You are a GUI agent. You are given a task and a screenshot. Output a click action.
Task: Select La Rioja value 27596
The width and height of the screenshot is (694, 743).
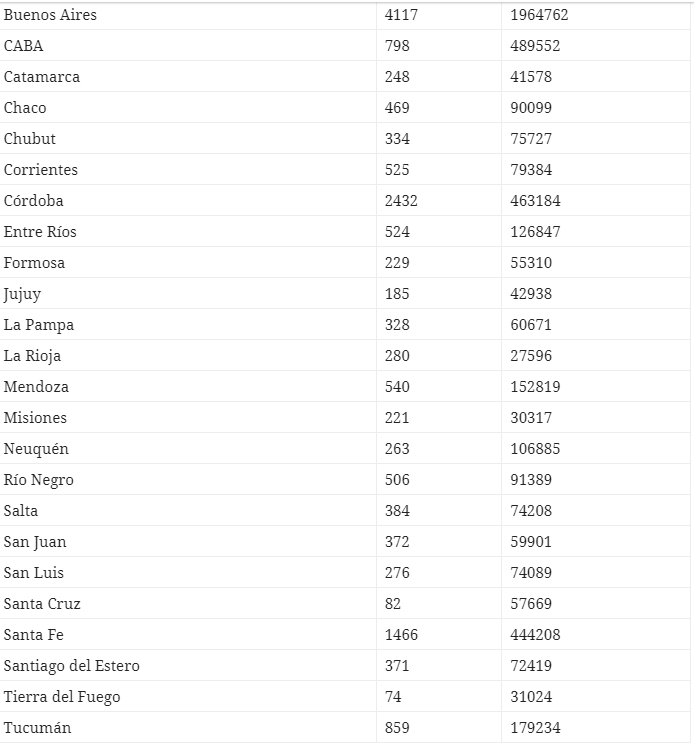pos(530,356)
